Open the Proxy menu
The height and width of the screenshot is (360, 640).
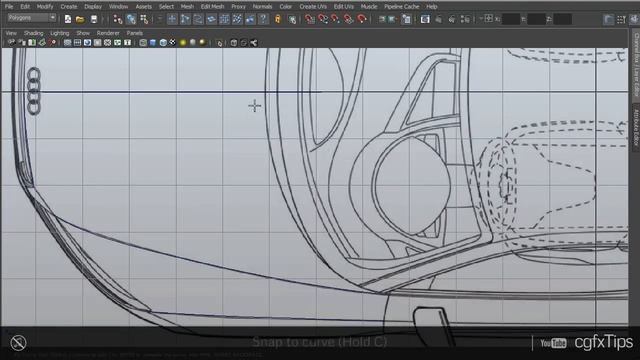tap(238, 7)
